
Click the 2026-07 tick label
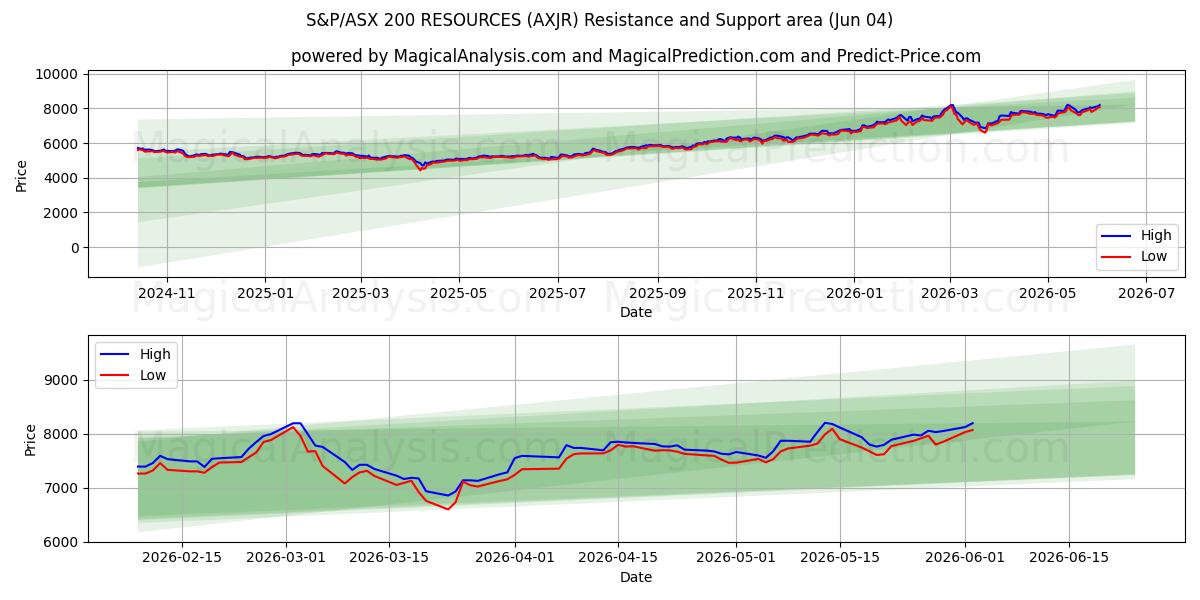coord(1146,293)
